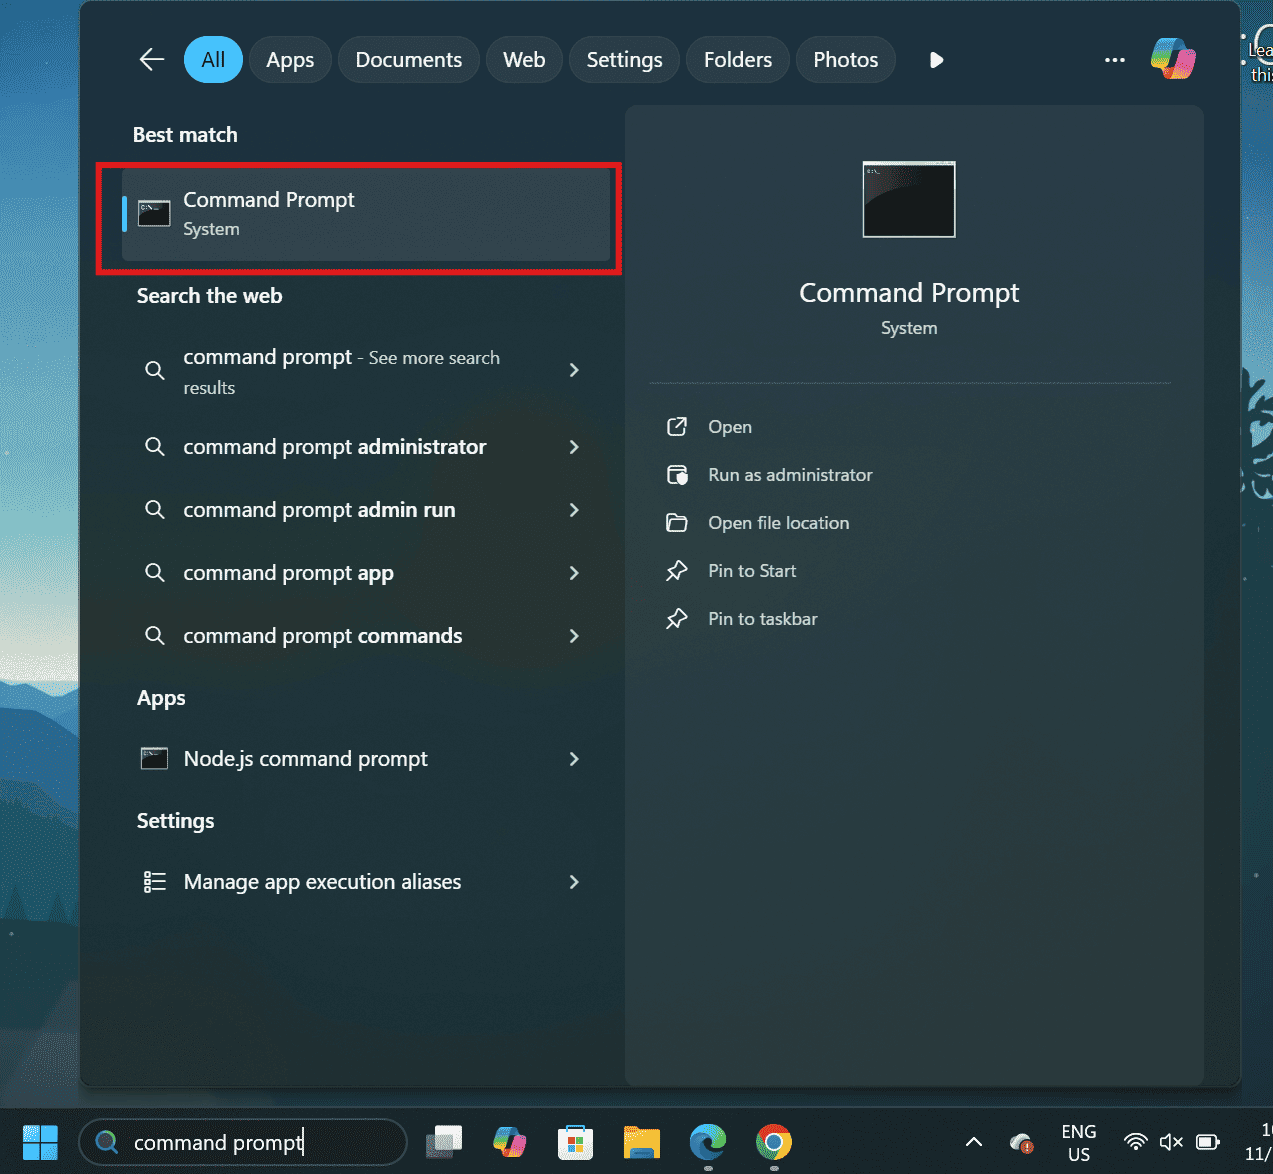
Task: Pin Command Prompt to Start
Action: tap(751, 570)
